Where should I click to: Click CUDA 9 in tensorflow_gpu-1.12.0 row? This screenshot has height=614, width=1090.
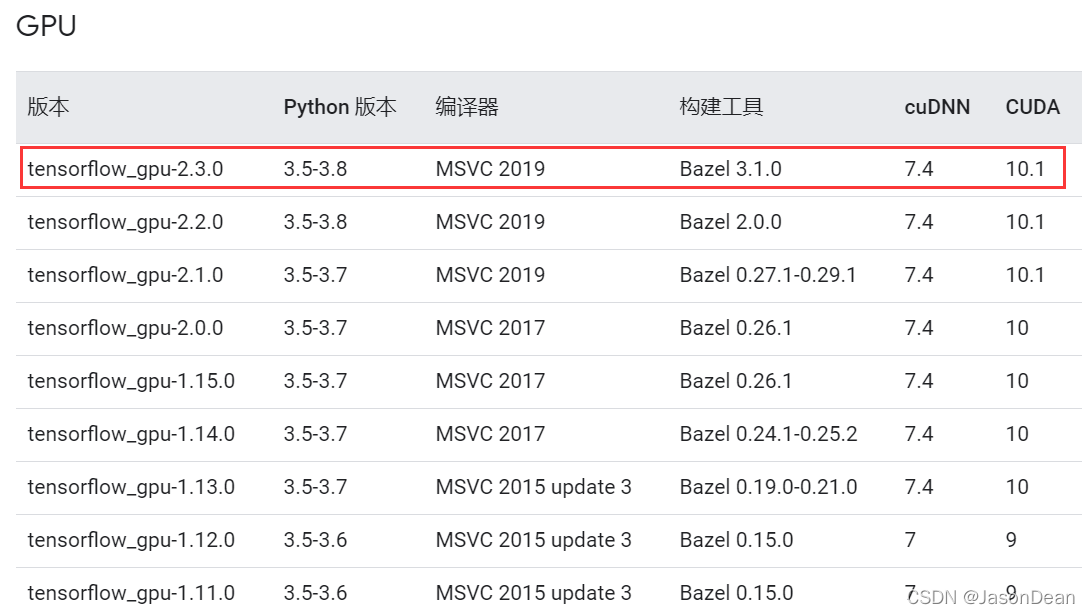point(1011,540)
